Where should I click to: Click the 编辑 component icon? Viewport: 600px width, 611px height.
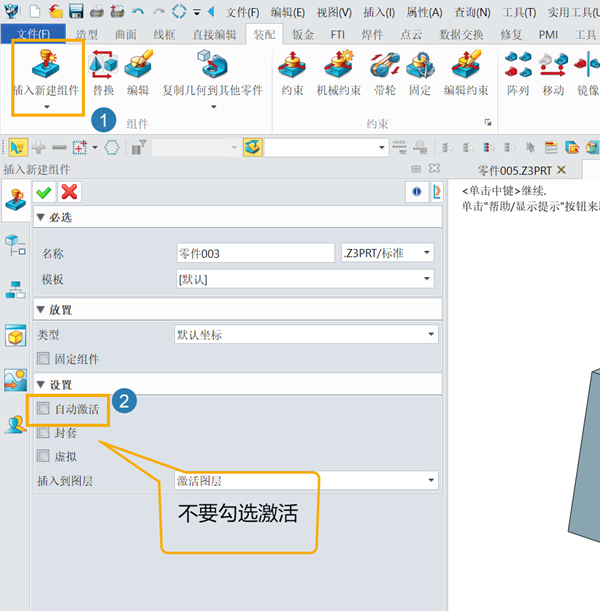138,63
